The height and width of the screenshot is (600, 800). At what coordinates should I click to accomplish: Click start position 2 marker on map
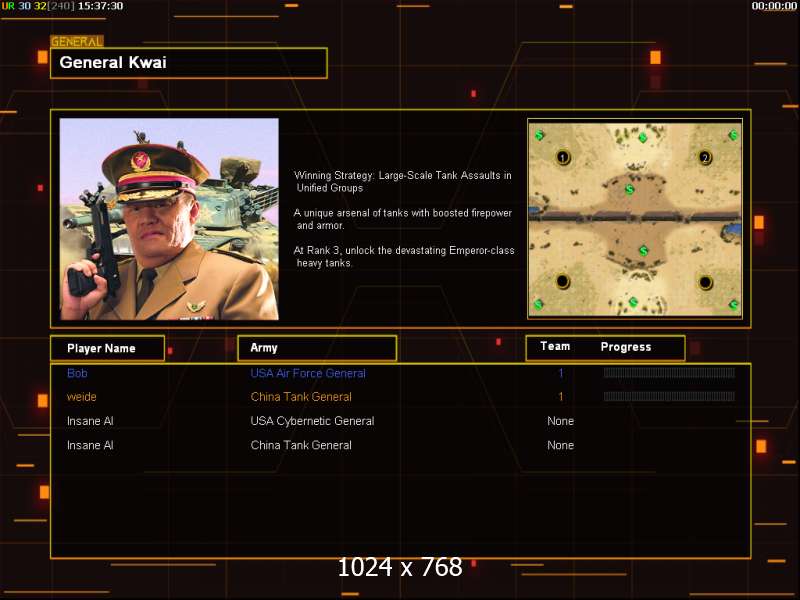[705, 158]
